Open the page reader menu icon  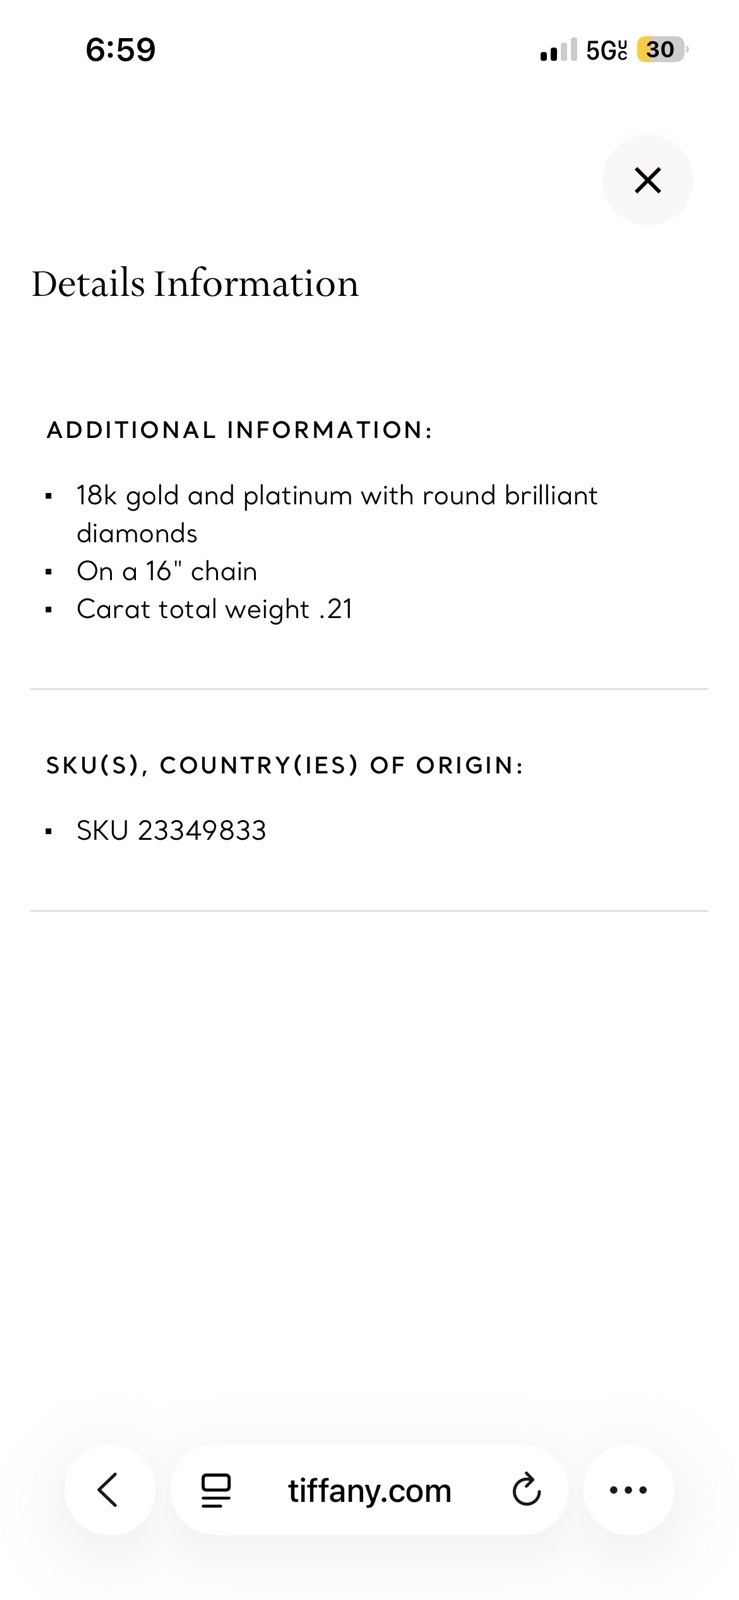point(216,1490)
